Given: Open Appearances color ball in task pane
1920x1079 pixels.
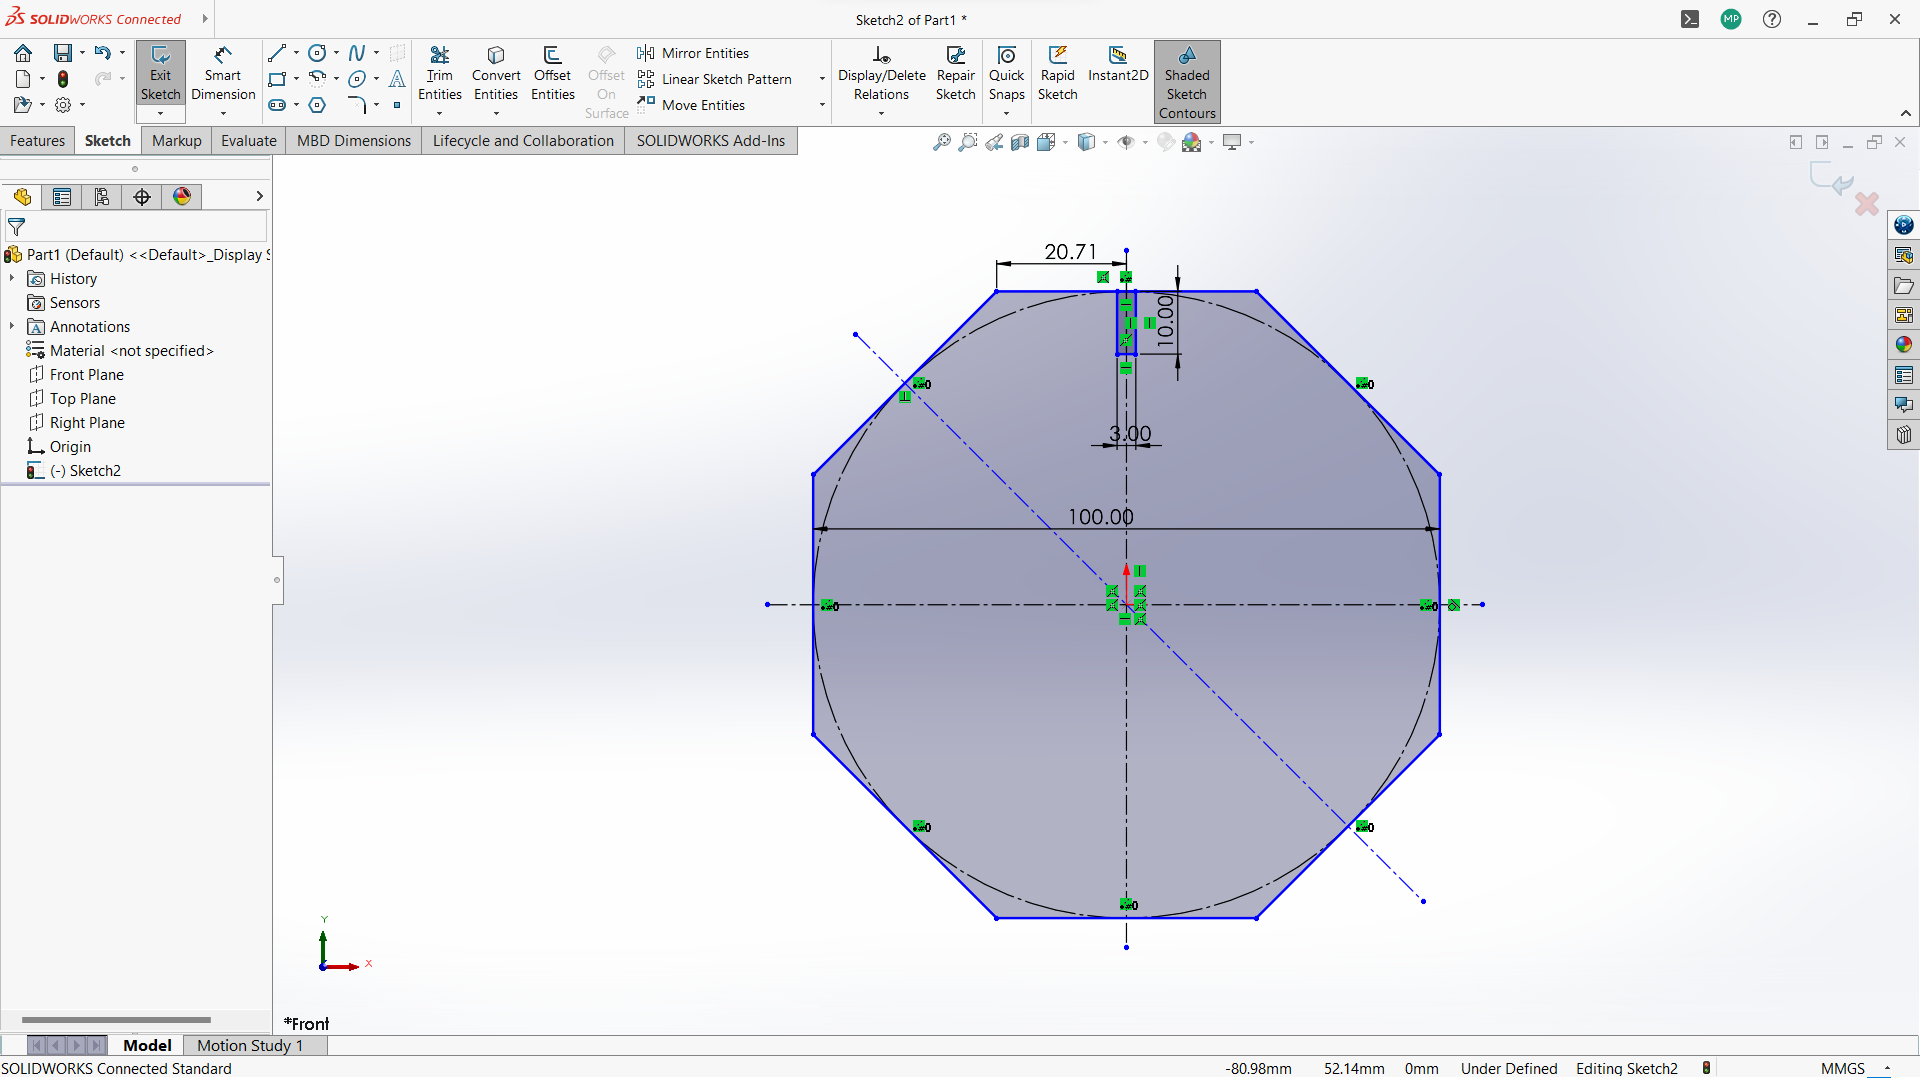Looking at the screenshot, I should tap(1903, 345).
